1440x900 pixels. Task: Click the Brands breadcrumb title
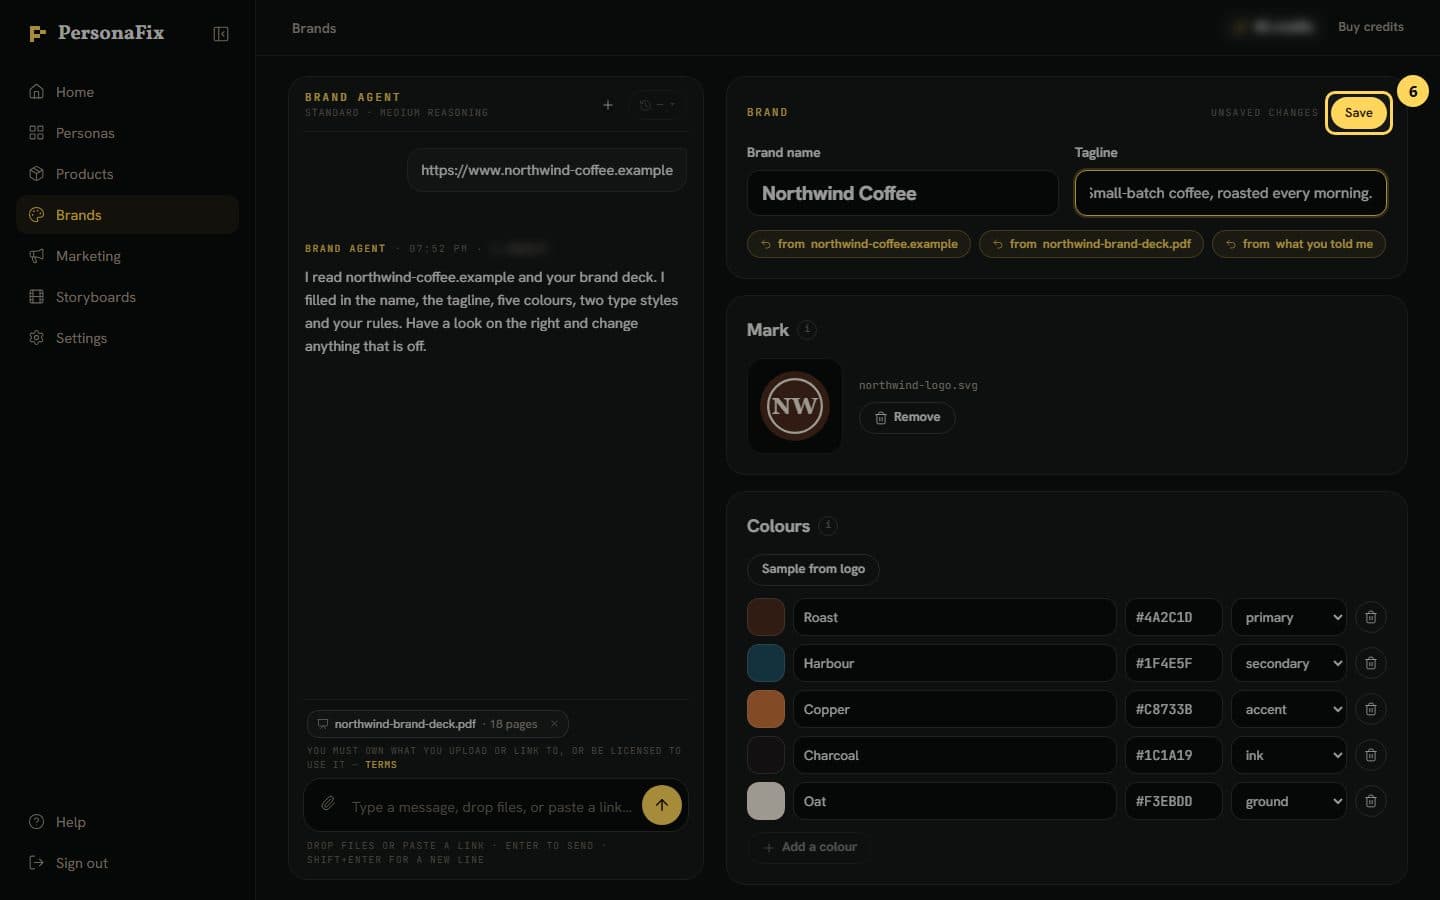[314, 28]
